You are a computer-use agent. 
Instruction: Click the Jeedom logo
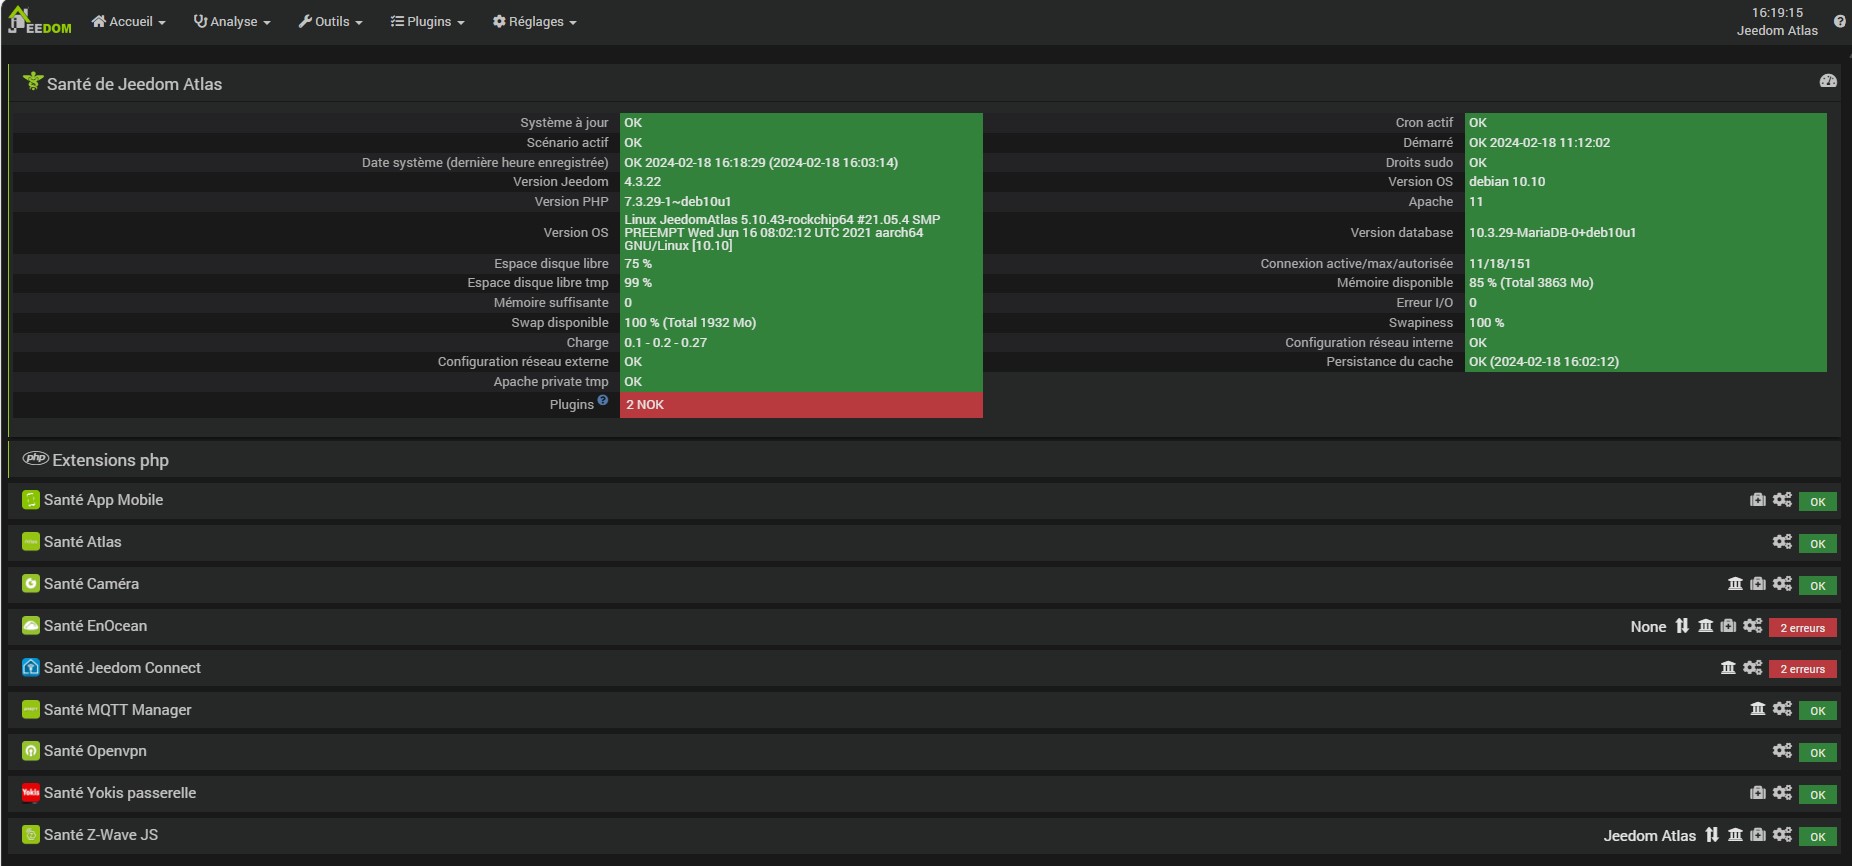tap(40, 21)
